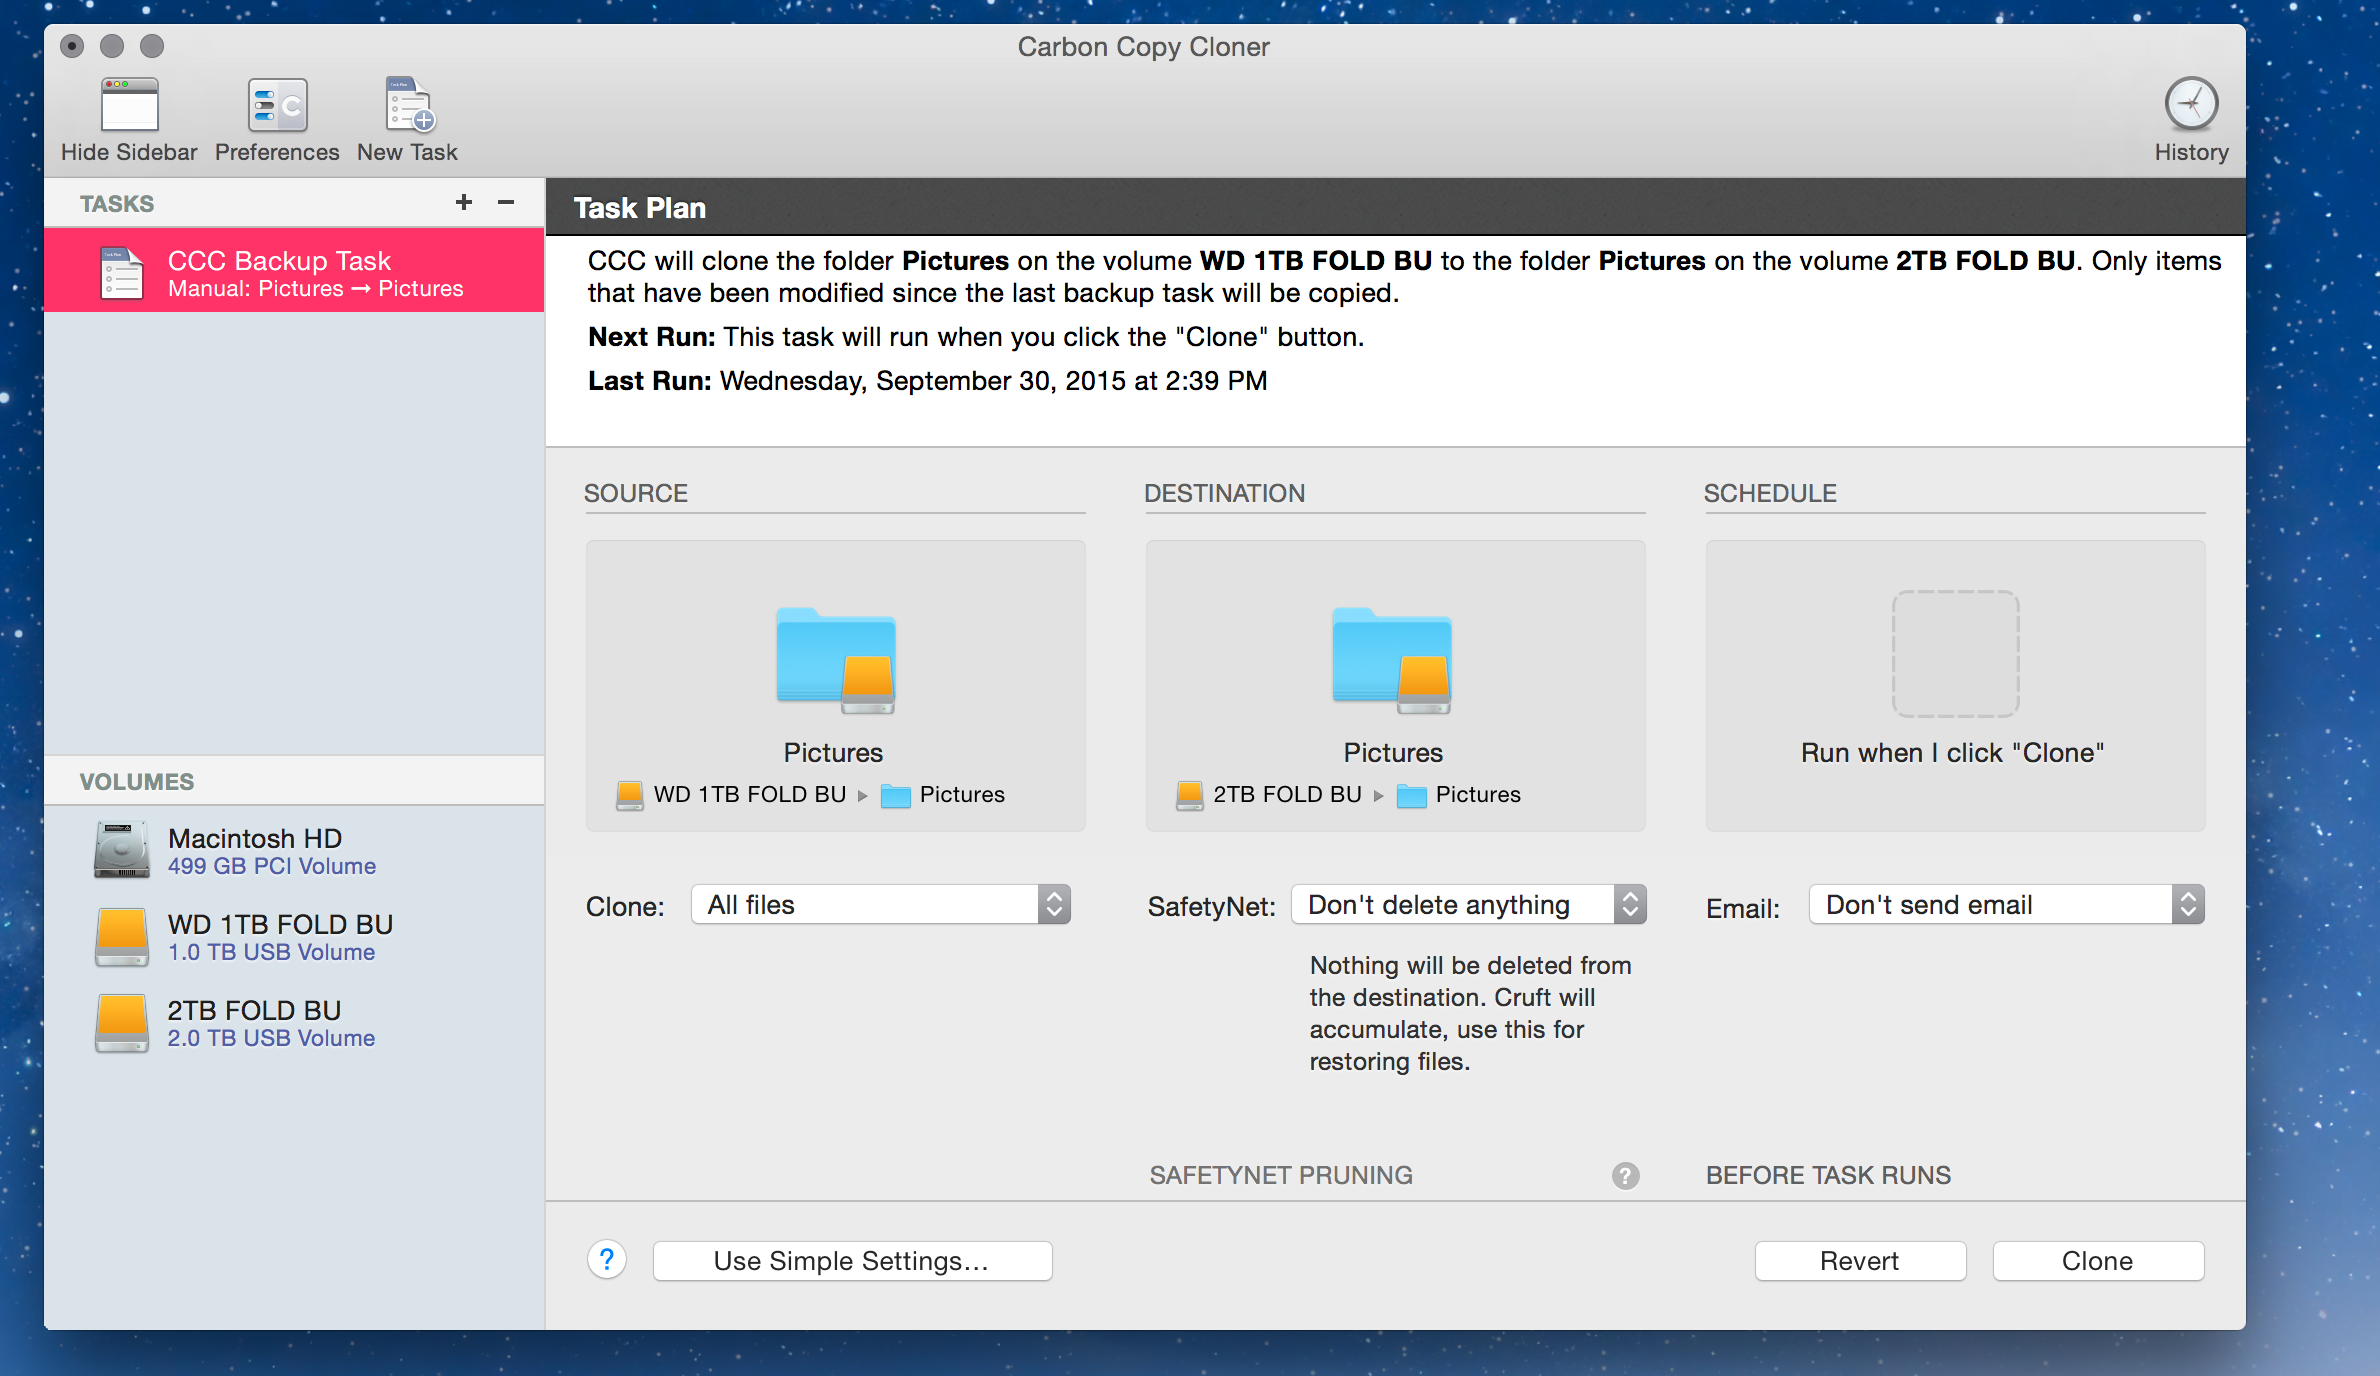Click the small drive icon in destination path
The image size is (2380, 1376).
coord(1190,795)
